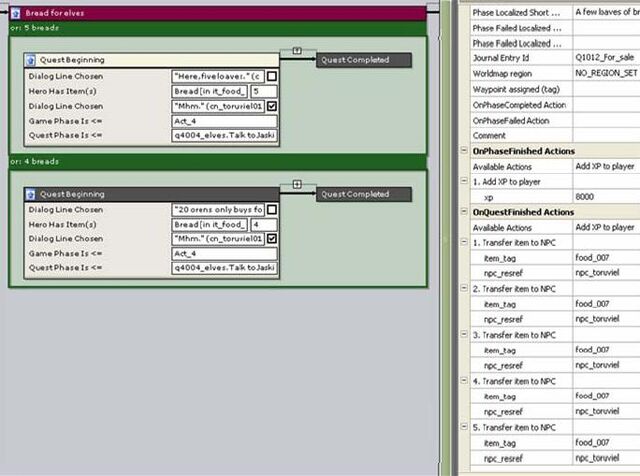Image resolution: width=640 pixels, height=476 pixels.
Task: Collapse the 1. Add XP to player entry
Action: (464, 180)
